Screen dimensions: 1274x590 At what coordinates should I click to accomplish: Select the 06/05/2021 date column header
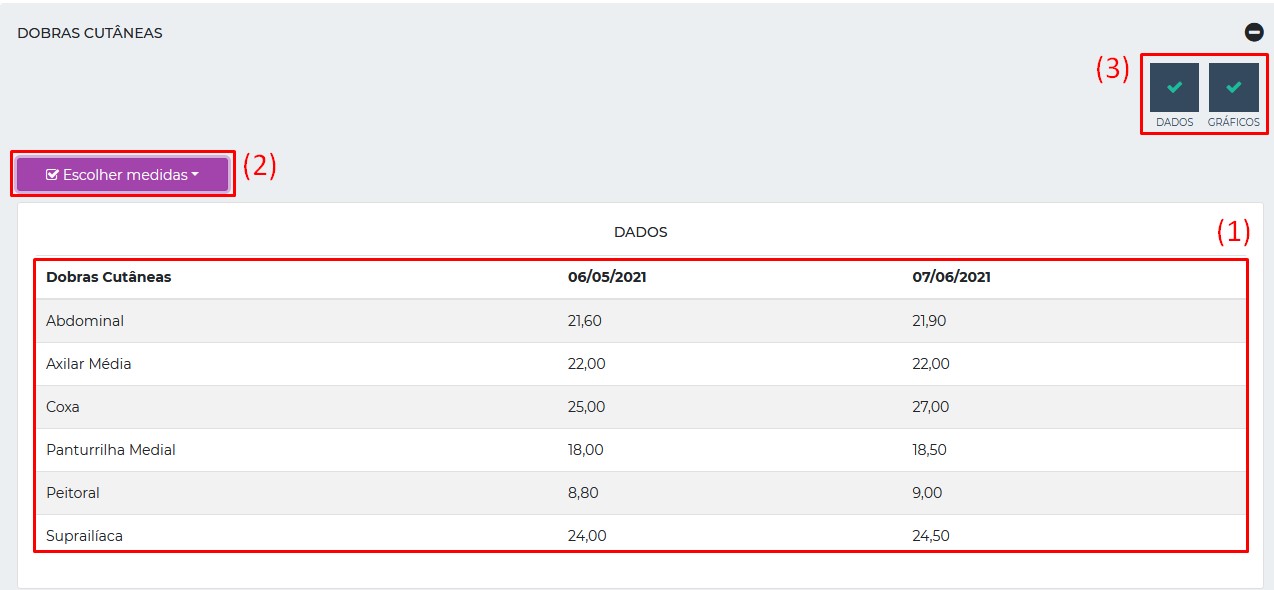click(x=607, y=277)
